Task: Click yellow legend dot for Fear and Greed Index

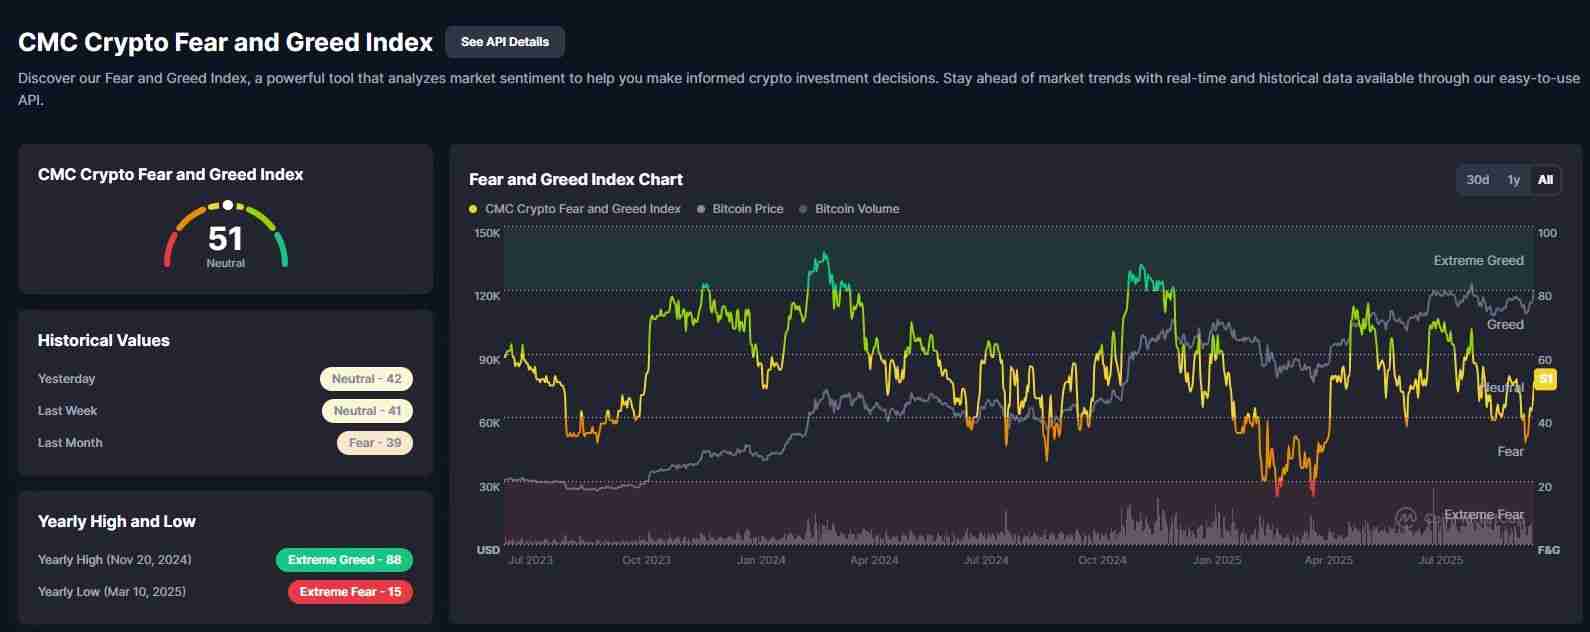Action: tap(473, 209)
